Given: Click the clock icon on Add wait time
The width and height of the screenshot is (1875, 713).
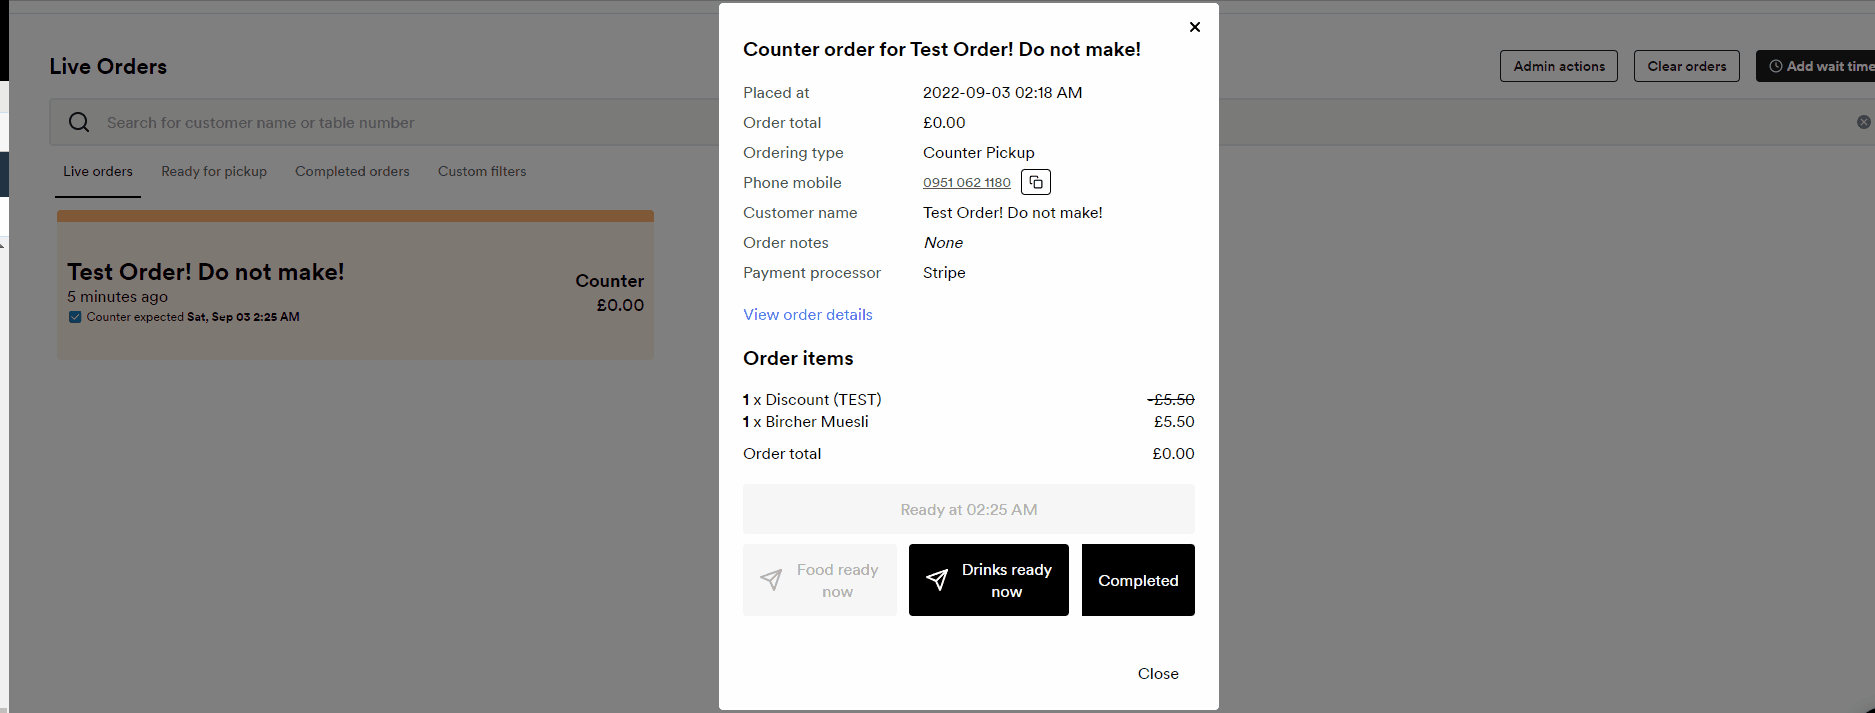Looking at the screenshot, I should tap(1776, 65).
